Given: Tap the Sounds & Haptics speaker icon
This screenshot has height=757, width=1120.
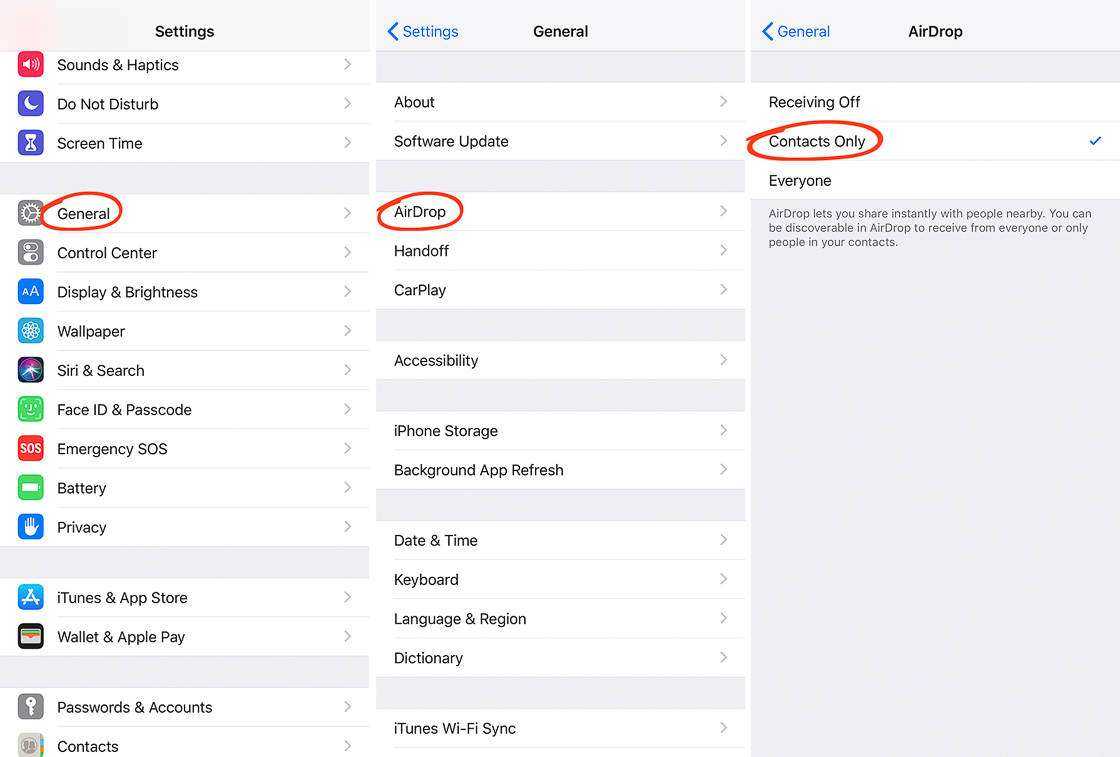Looking at the screenshot, I should click(31, 65).
